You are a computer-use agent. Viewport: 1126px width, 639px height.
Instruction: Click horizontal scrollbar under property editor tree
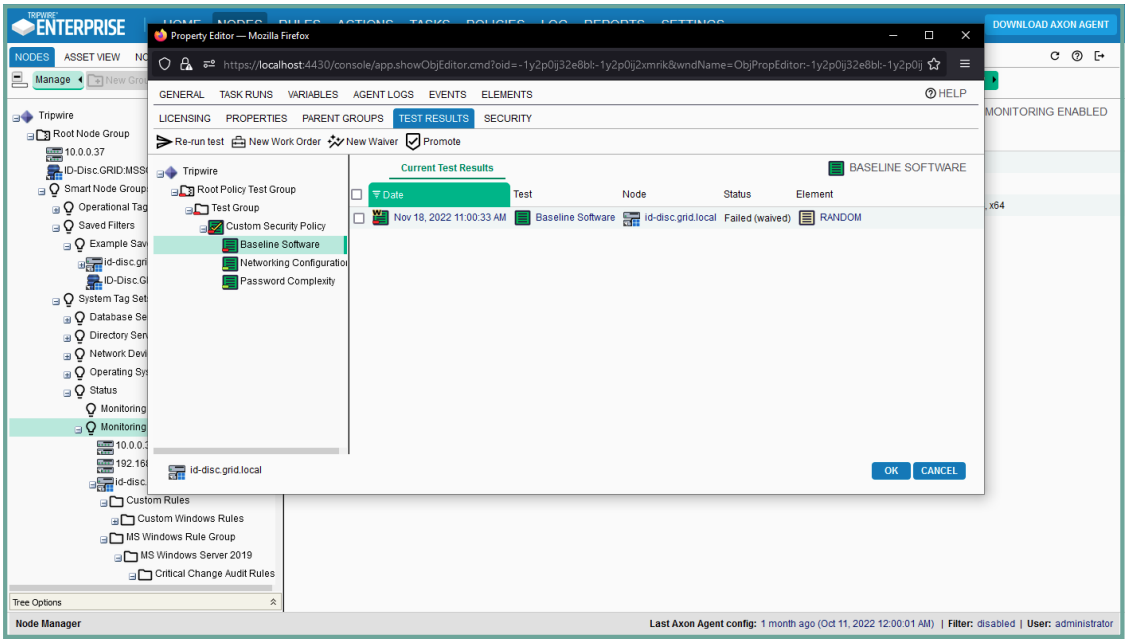246,452
